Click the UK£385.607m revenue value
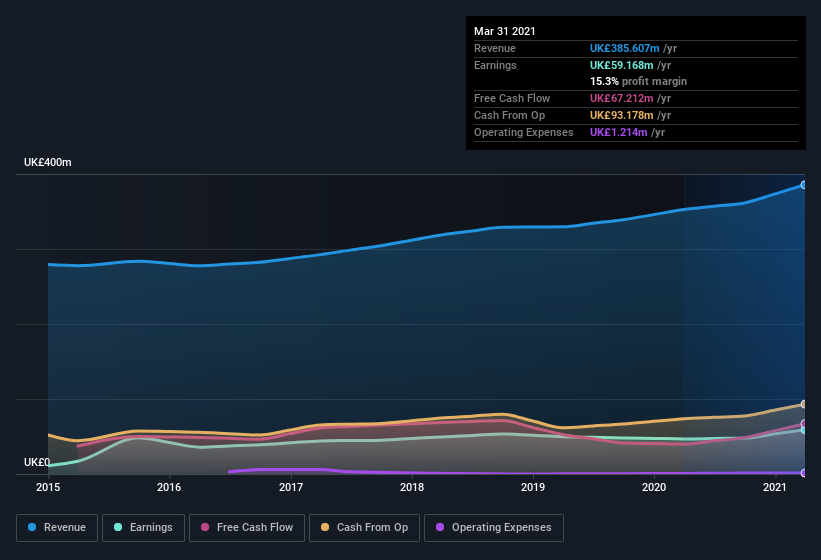 tap(625, 48)
